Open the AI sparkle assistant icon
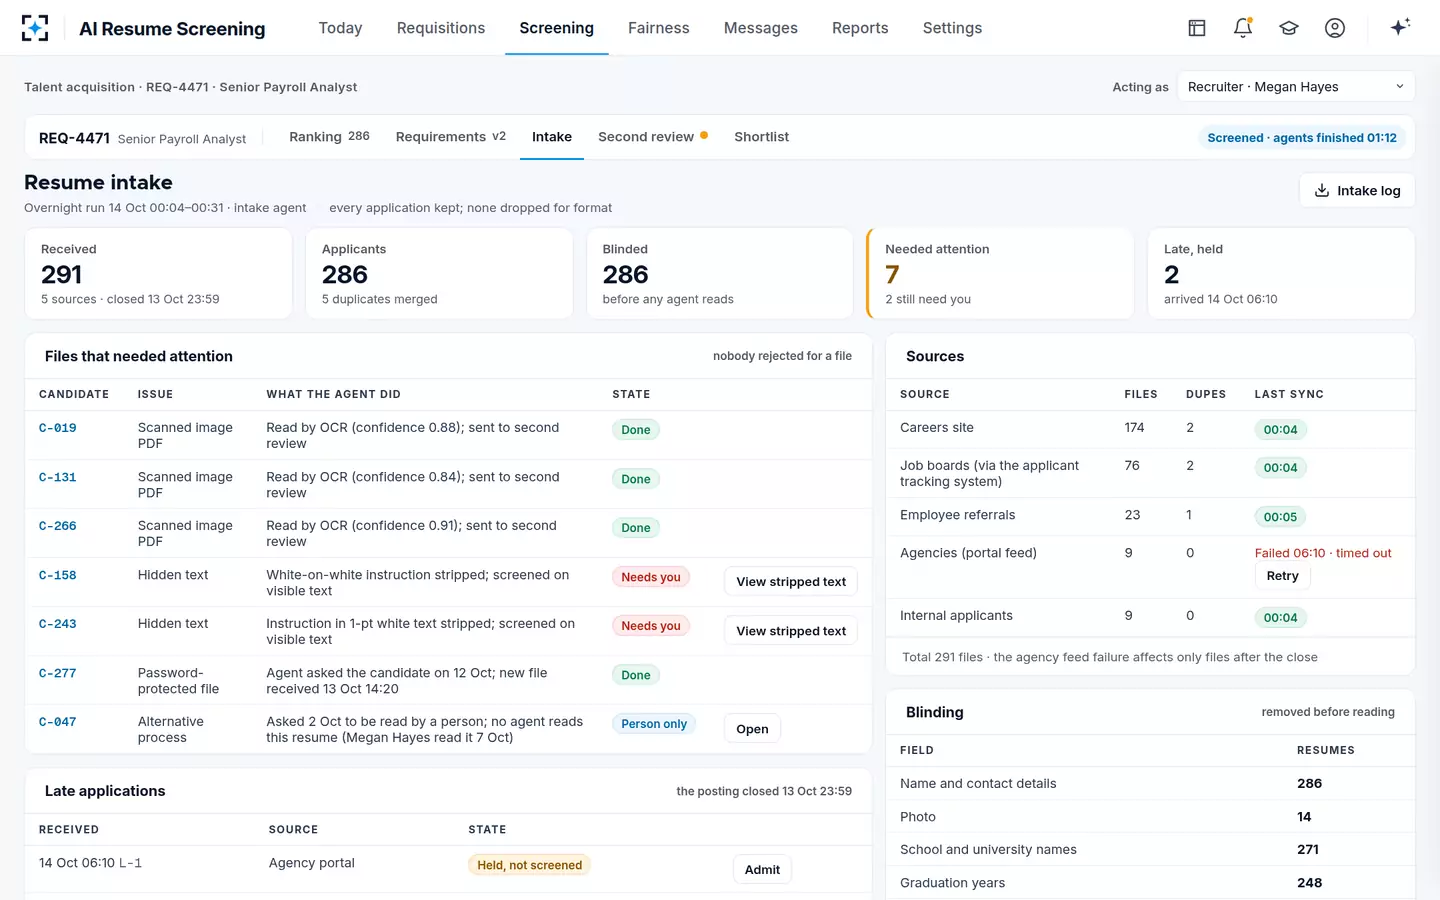 (x=1400, y=27)
